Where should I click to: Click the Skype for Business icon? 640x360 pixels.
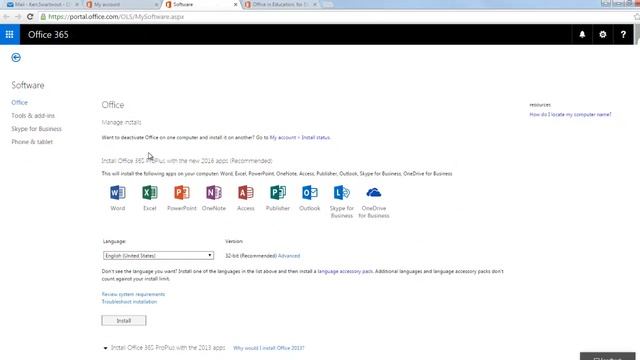tap(342, 192)
